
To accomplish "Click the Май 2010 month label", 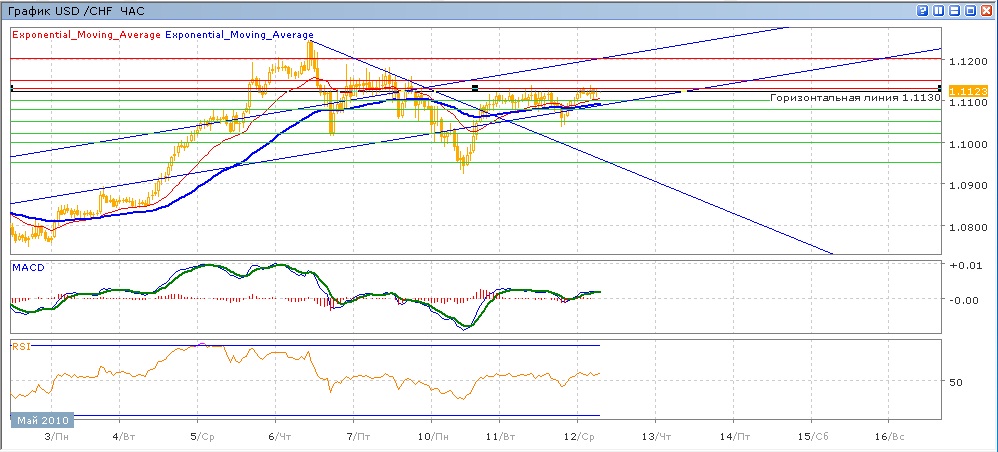I will point(37,420).
